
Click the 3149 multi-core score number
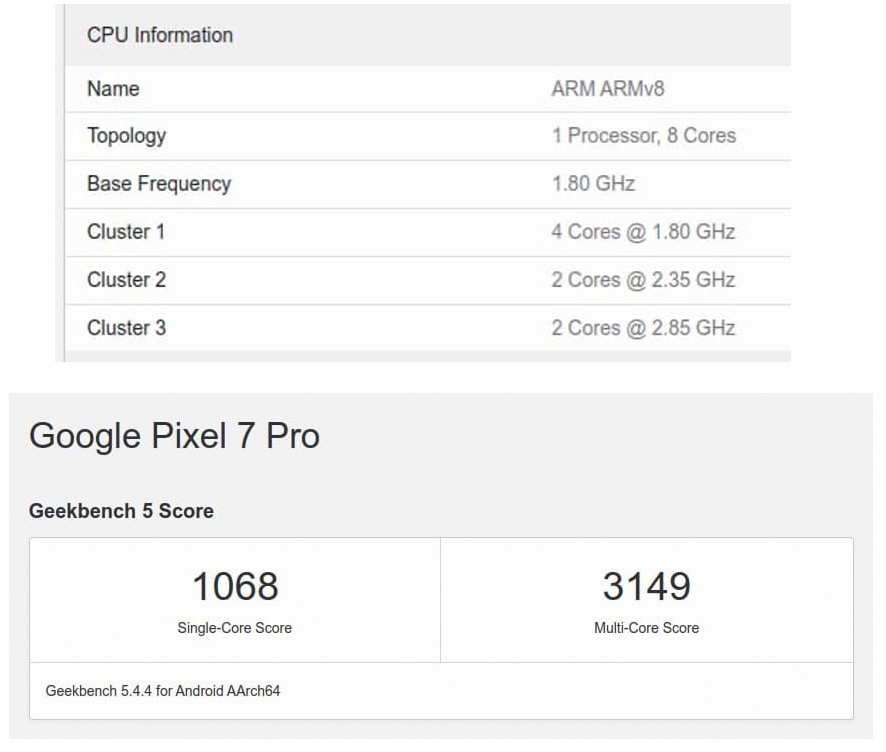click(x=646, y=587)
